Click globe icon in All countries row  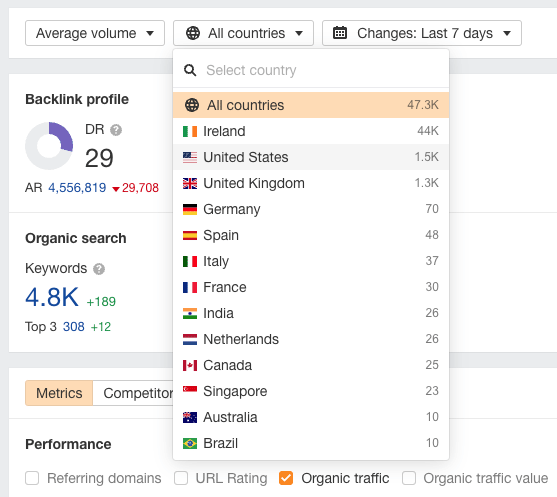point(192,105)
